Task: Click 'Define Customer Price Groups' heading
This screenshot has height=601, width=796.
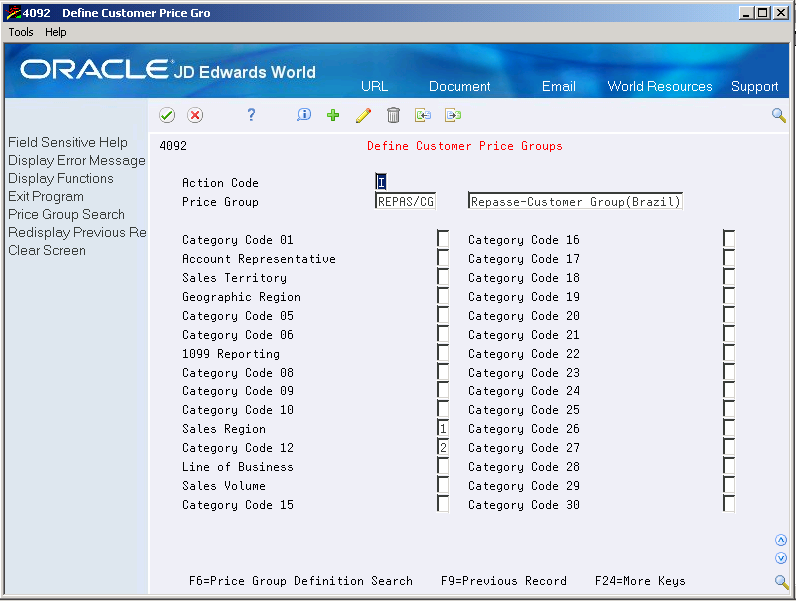Action: [465, 146]
